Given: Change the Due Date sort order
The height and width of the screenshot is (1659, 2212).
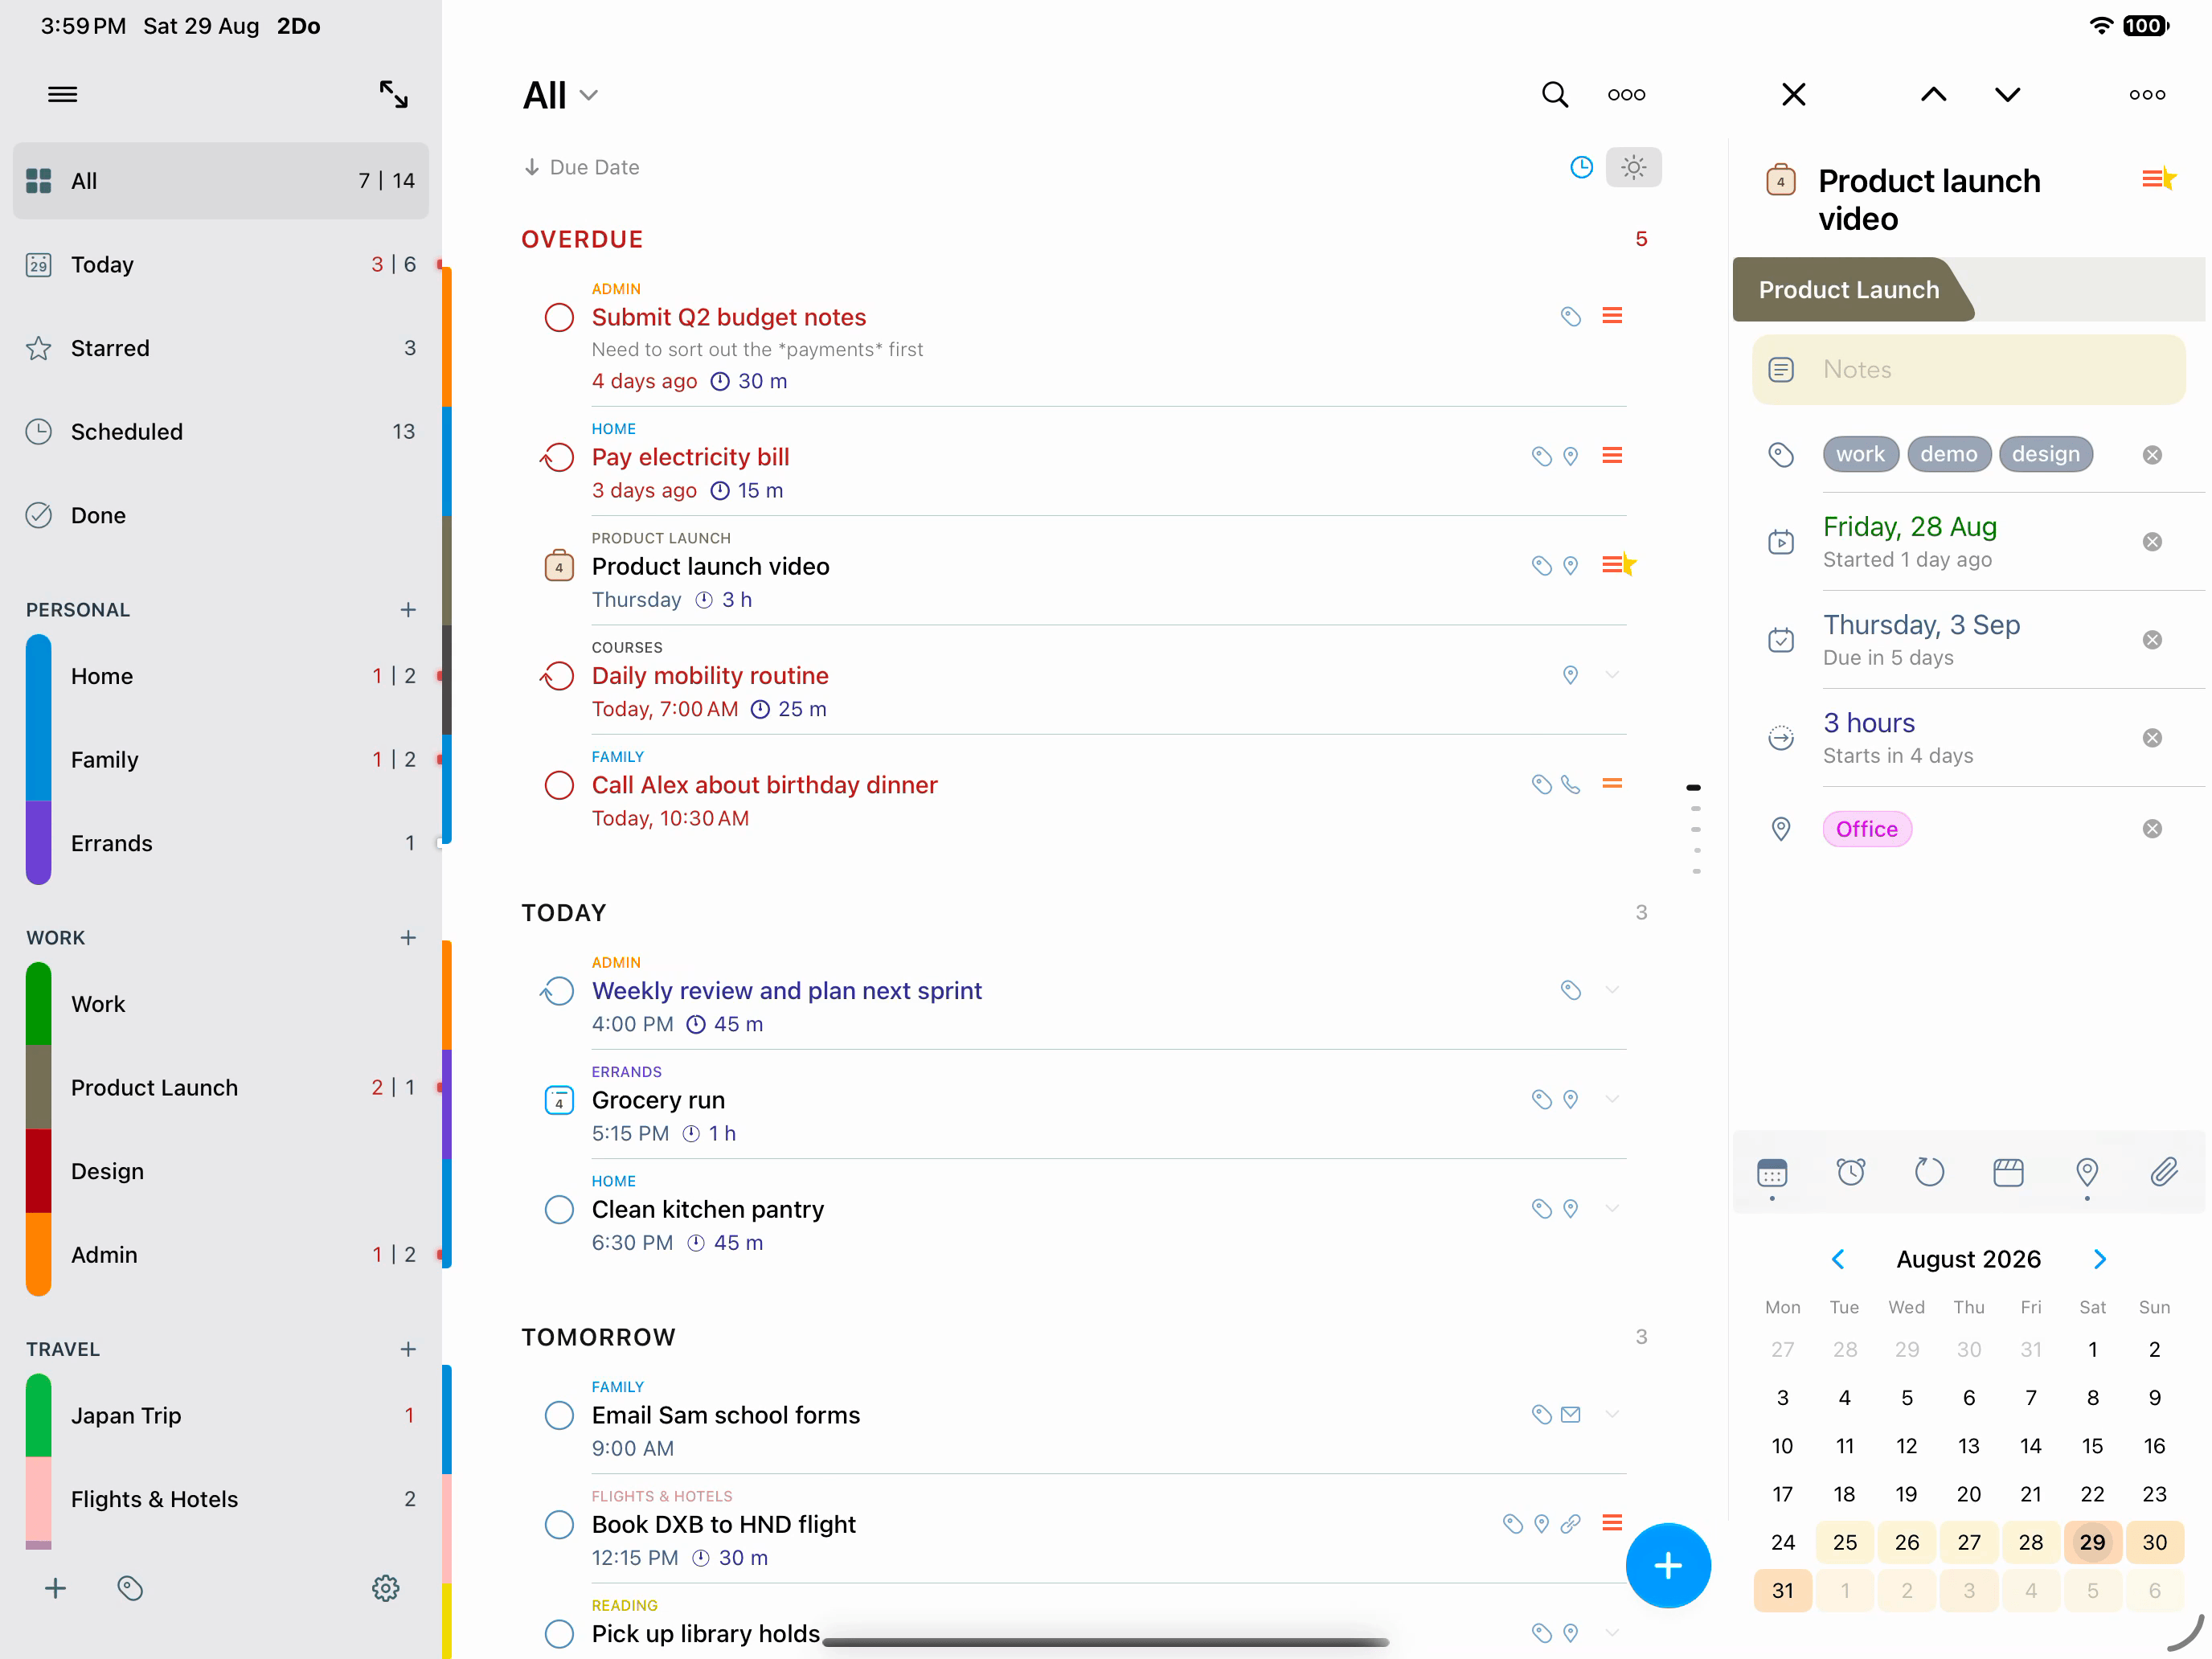Looking at the screenshot, I should [581, 167].
